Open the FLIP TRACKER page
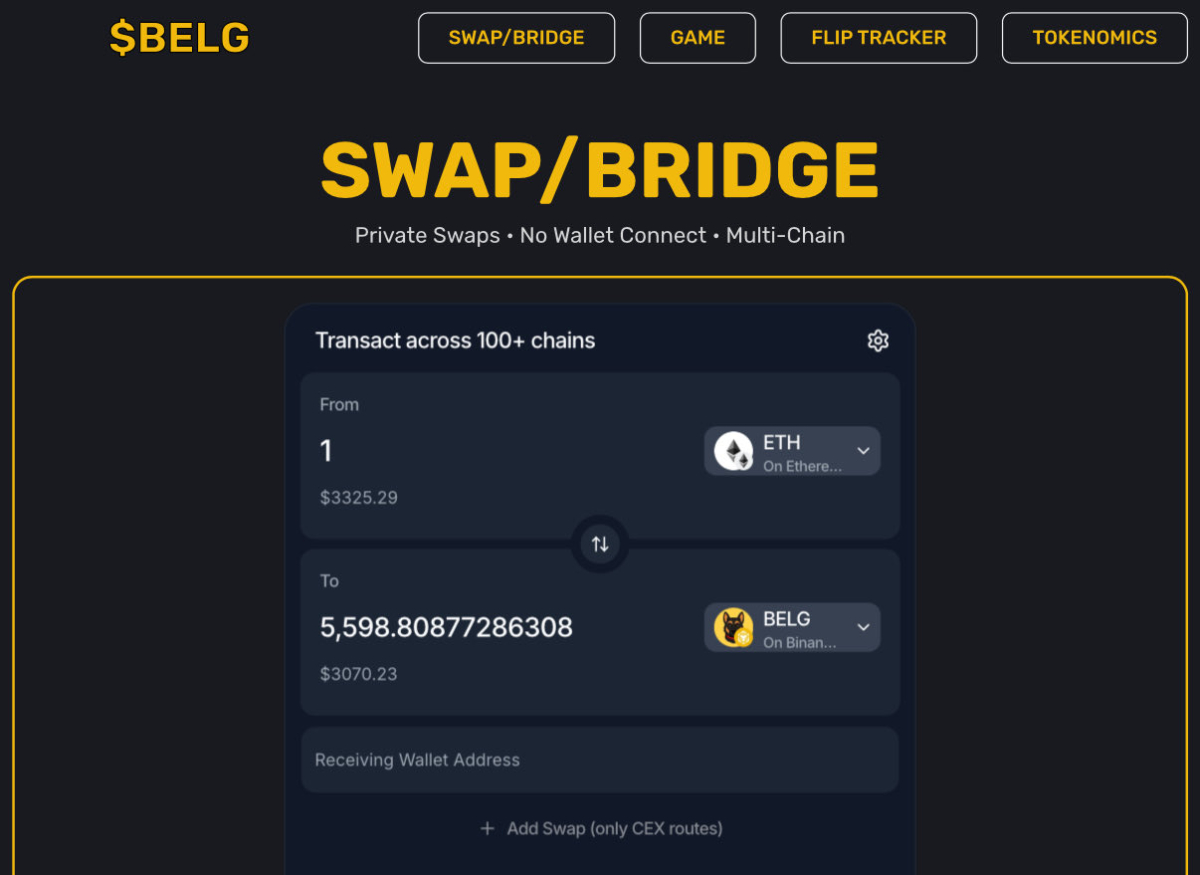The image size is (1200, 875). click(x=878, y=37)
